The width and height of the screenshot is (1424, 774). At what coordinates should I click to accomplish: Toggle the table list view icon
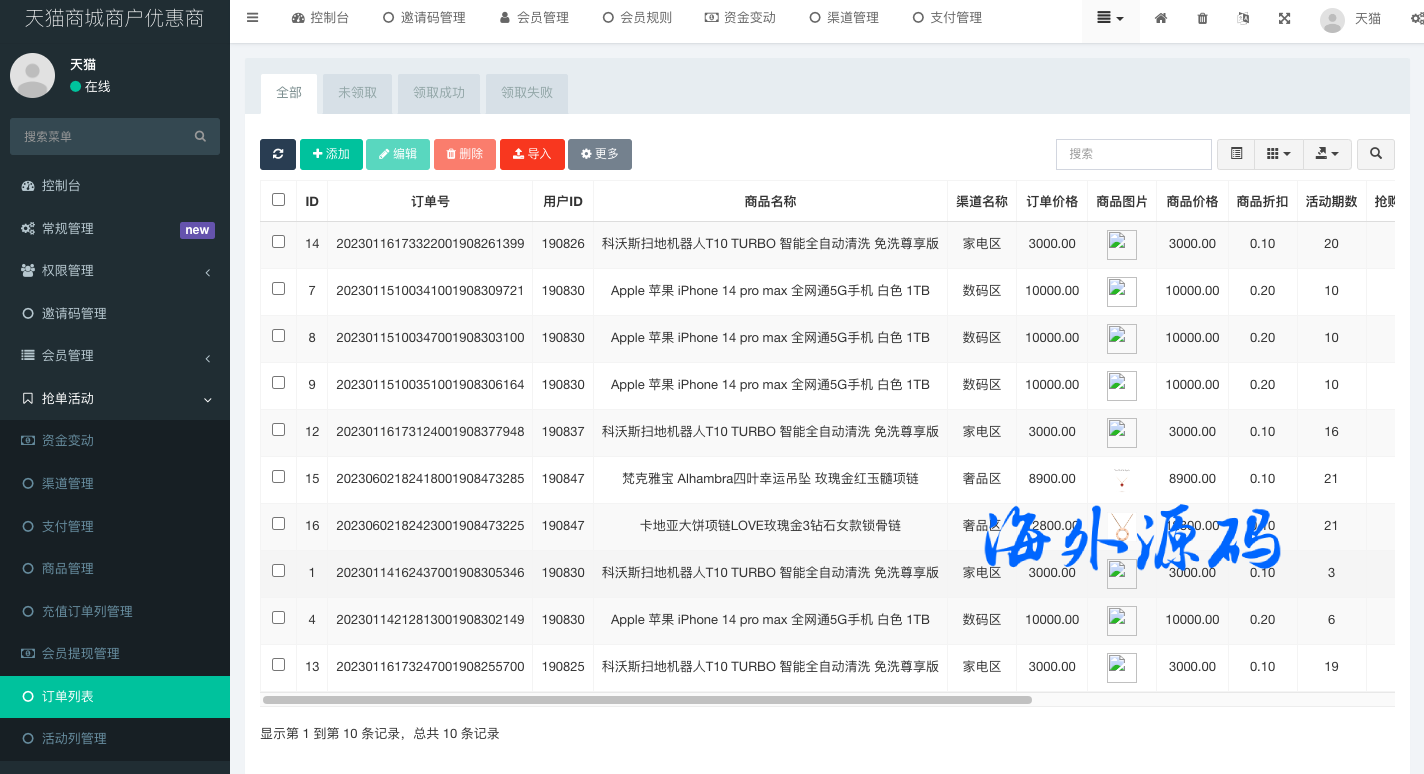(1236, 154)
